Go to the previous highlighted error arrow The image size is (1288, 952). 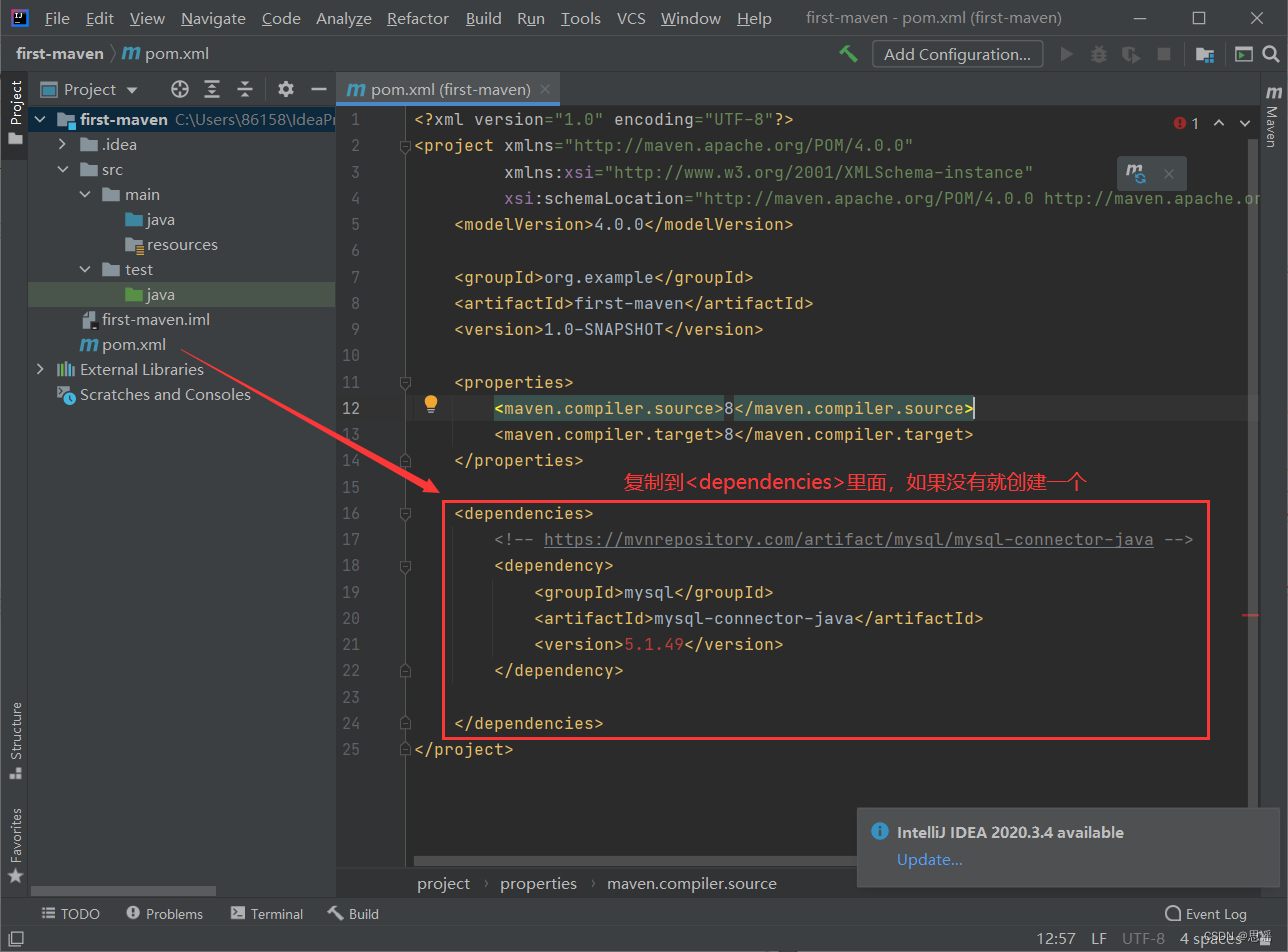coord(1219,123)
